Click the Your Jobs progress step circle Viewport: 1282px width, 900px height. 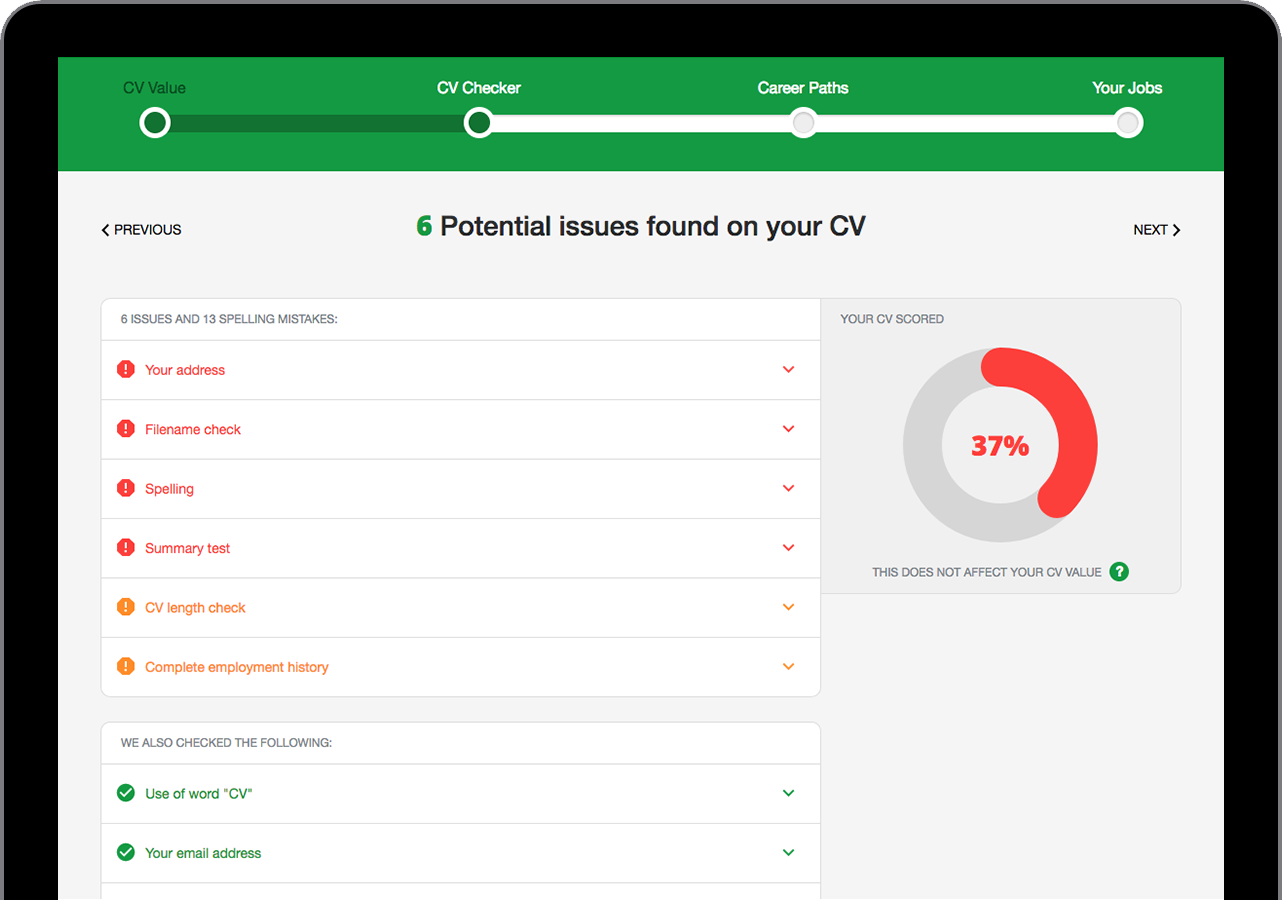pos(1128,123)
